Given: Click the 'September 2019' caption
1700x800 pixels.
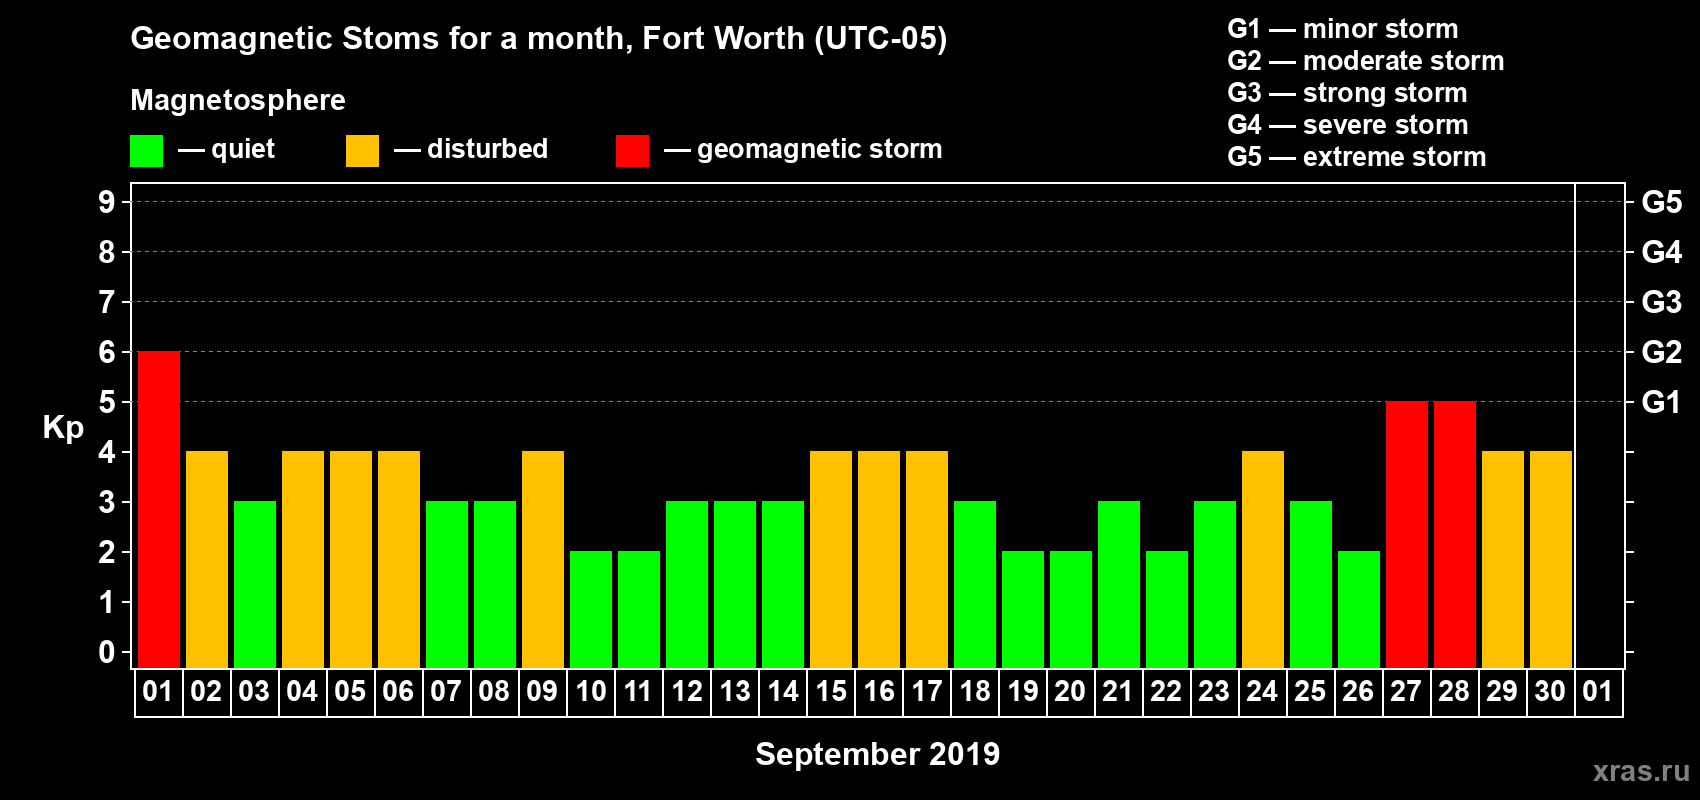Looking at the screenshot, I should [x=877, y=754].
